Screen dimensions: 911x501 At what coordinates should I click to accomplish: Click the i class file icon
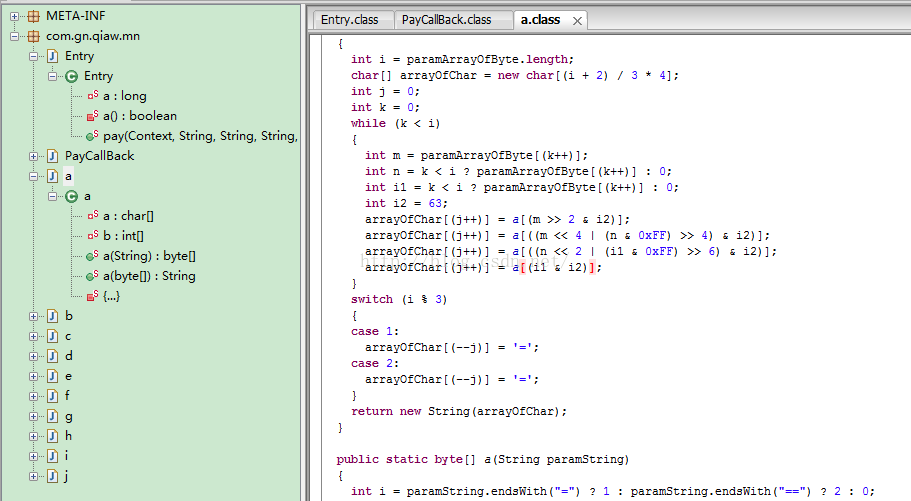53,456
